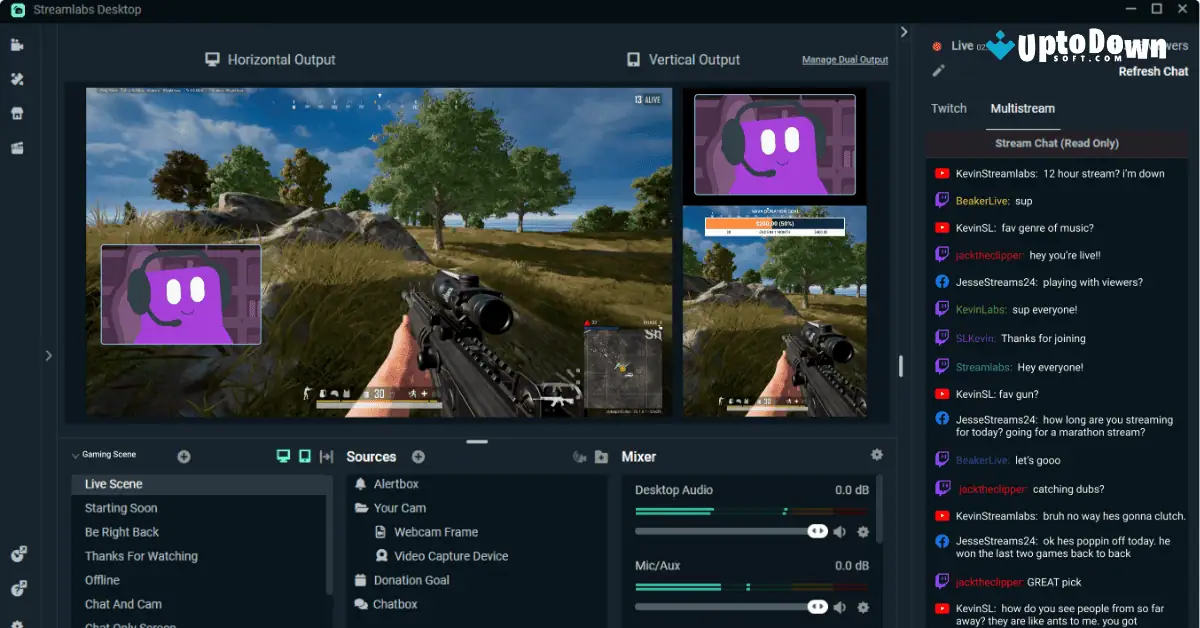The image size is (1200, 628).
Task: Collapse the Your Cam source group
Action: pyautogui.click(x=360, y=507)
